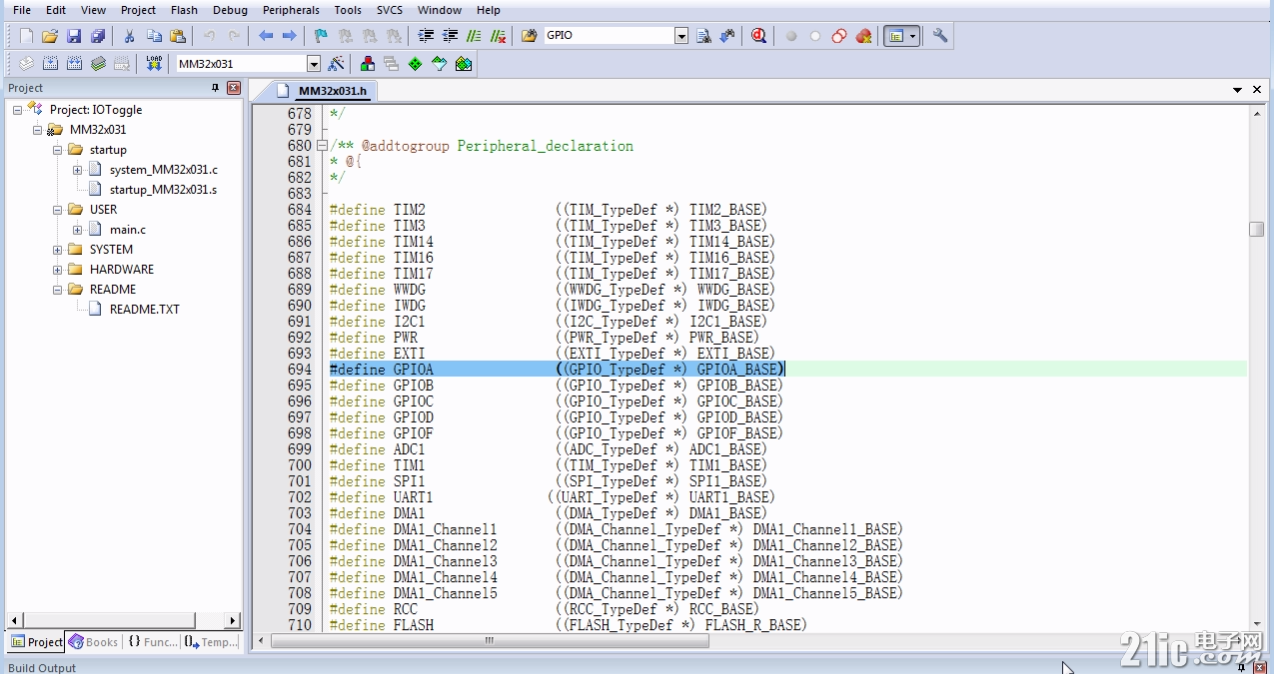1274x674 pixels.
Task: Toggle the window layout button in the toolbar
Action: (896, 36)
